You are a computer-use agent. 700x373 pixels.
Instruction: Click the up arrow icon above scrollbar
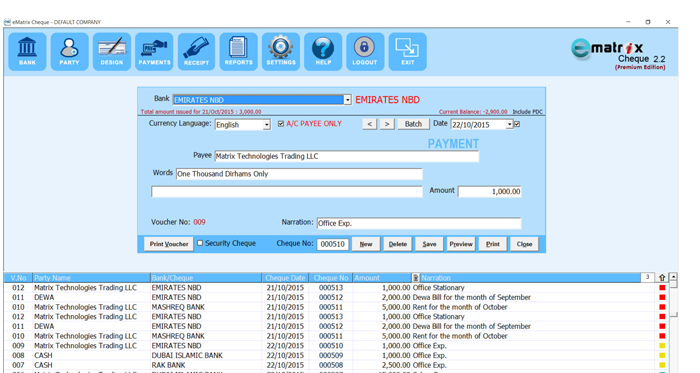pyautogui.click(x=662, y=278)
